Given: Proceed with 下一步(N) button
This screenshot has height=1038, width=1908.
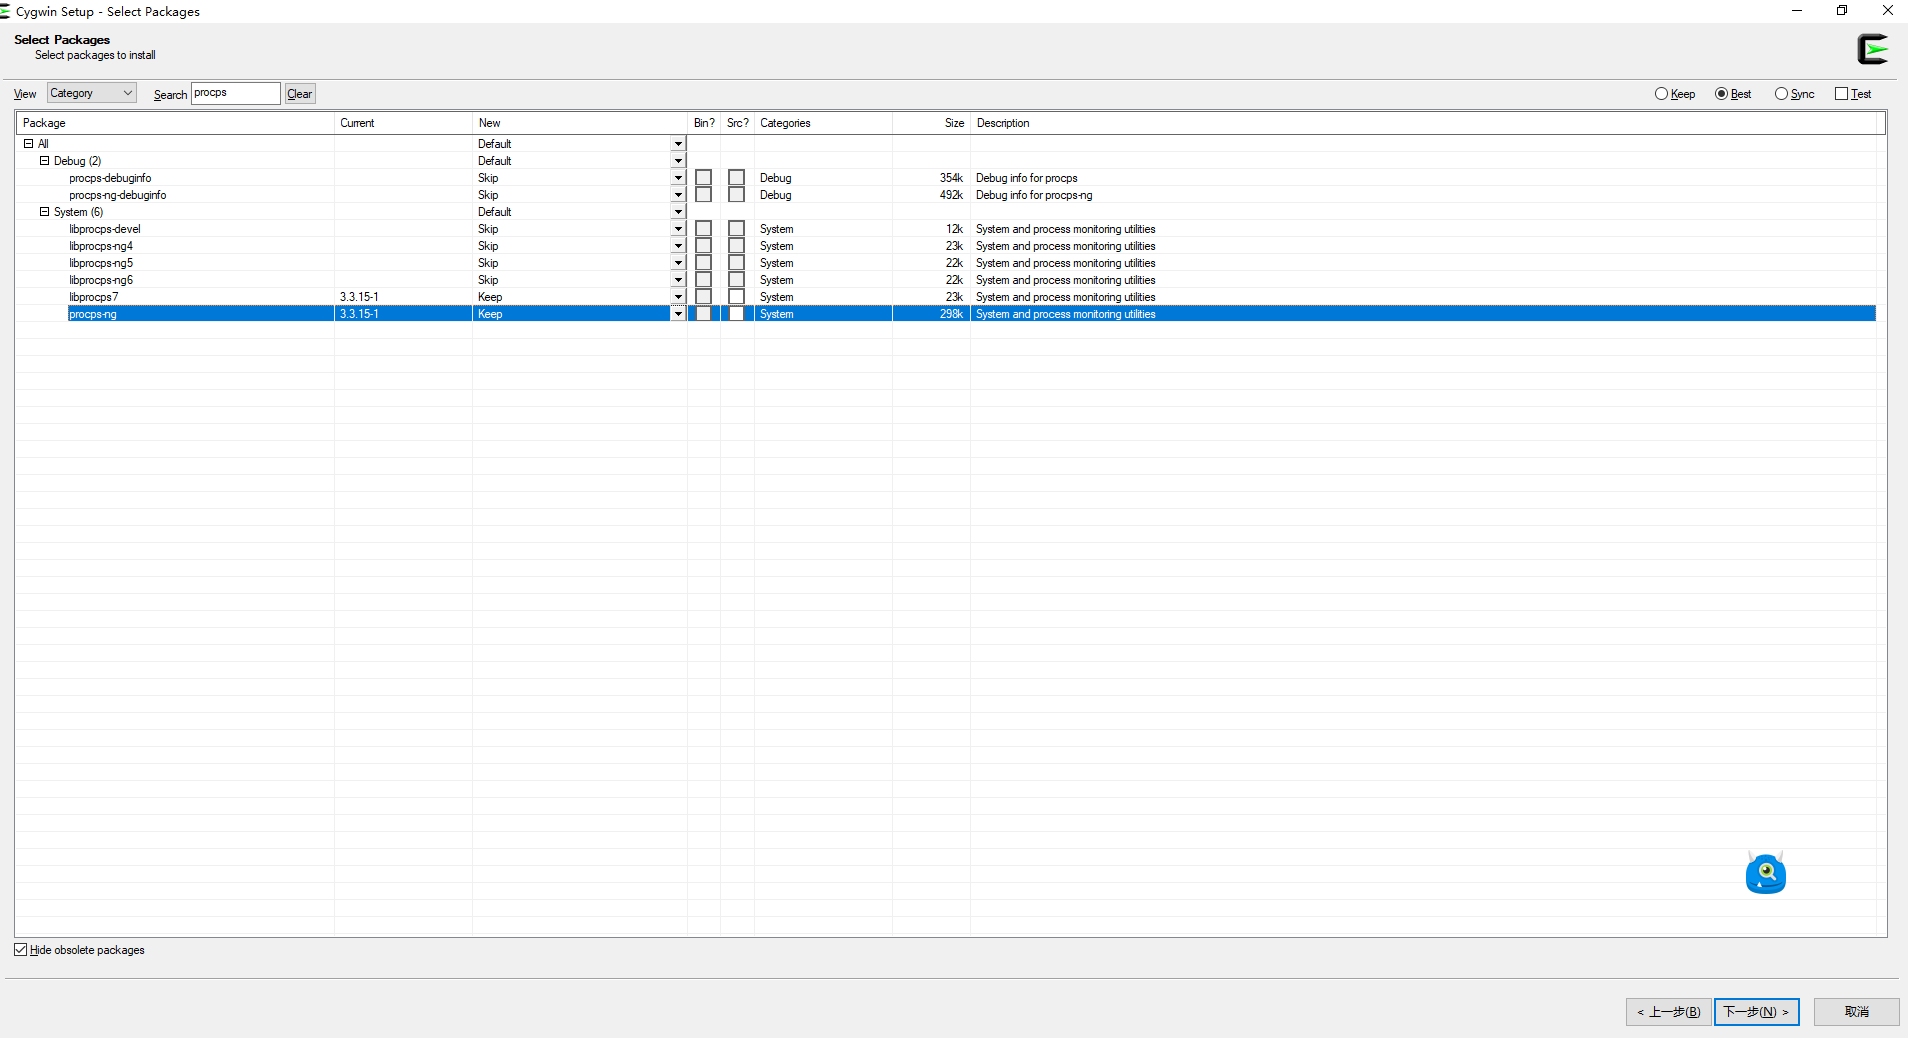Looking at the screenshot, I should click(1757, 1012).
